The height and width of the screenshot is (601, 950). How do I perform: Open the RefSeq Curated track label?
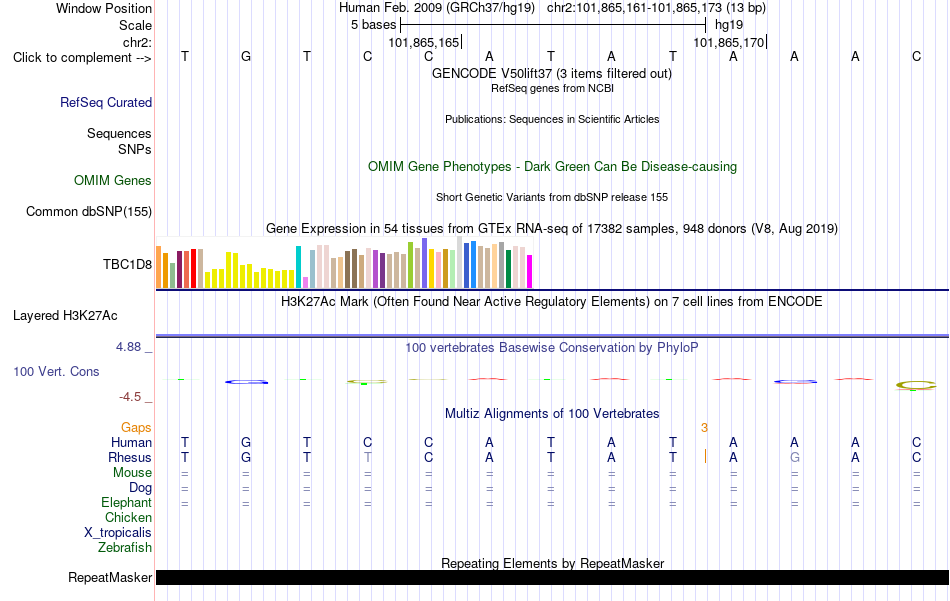point(106,102)
